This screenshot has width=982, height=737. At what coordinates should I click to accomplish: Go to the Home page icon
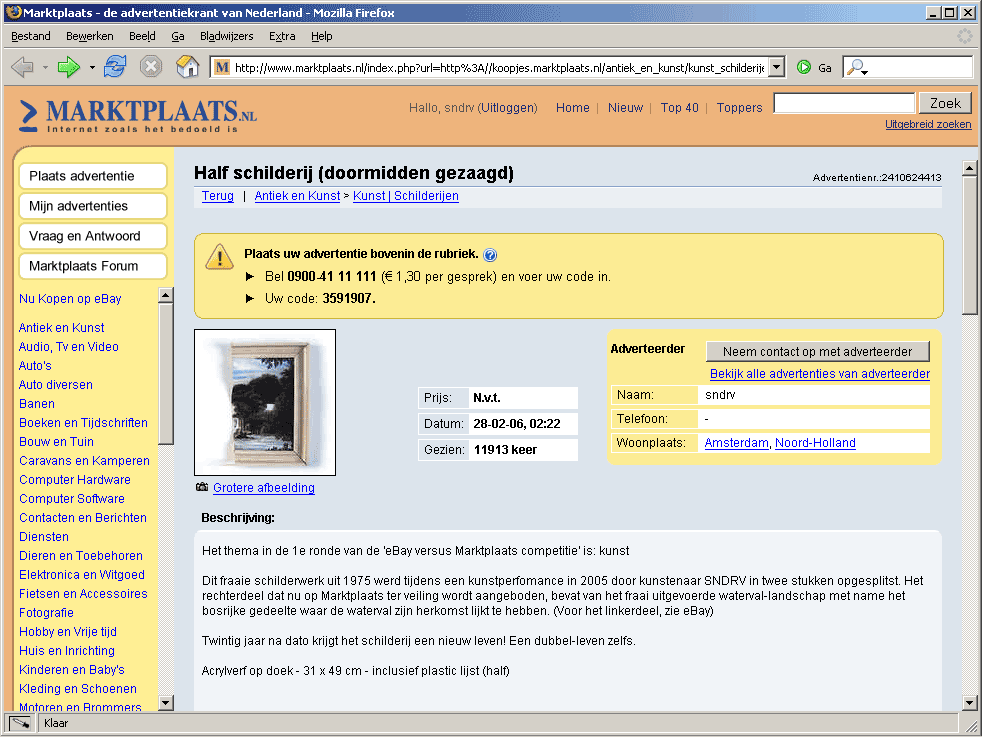click(187, 66)
